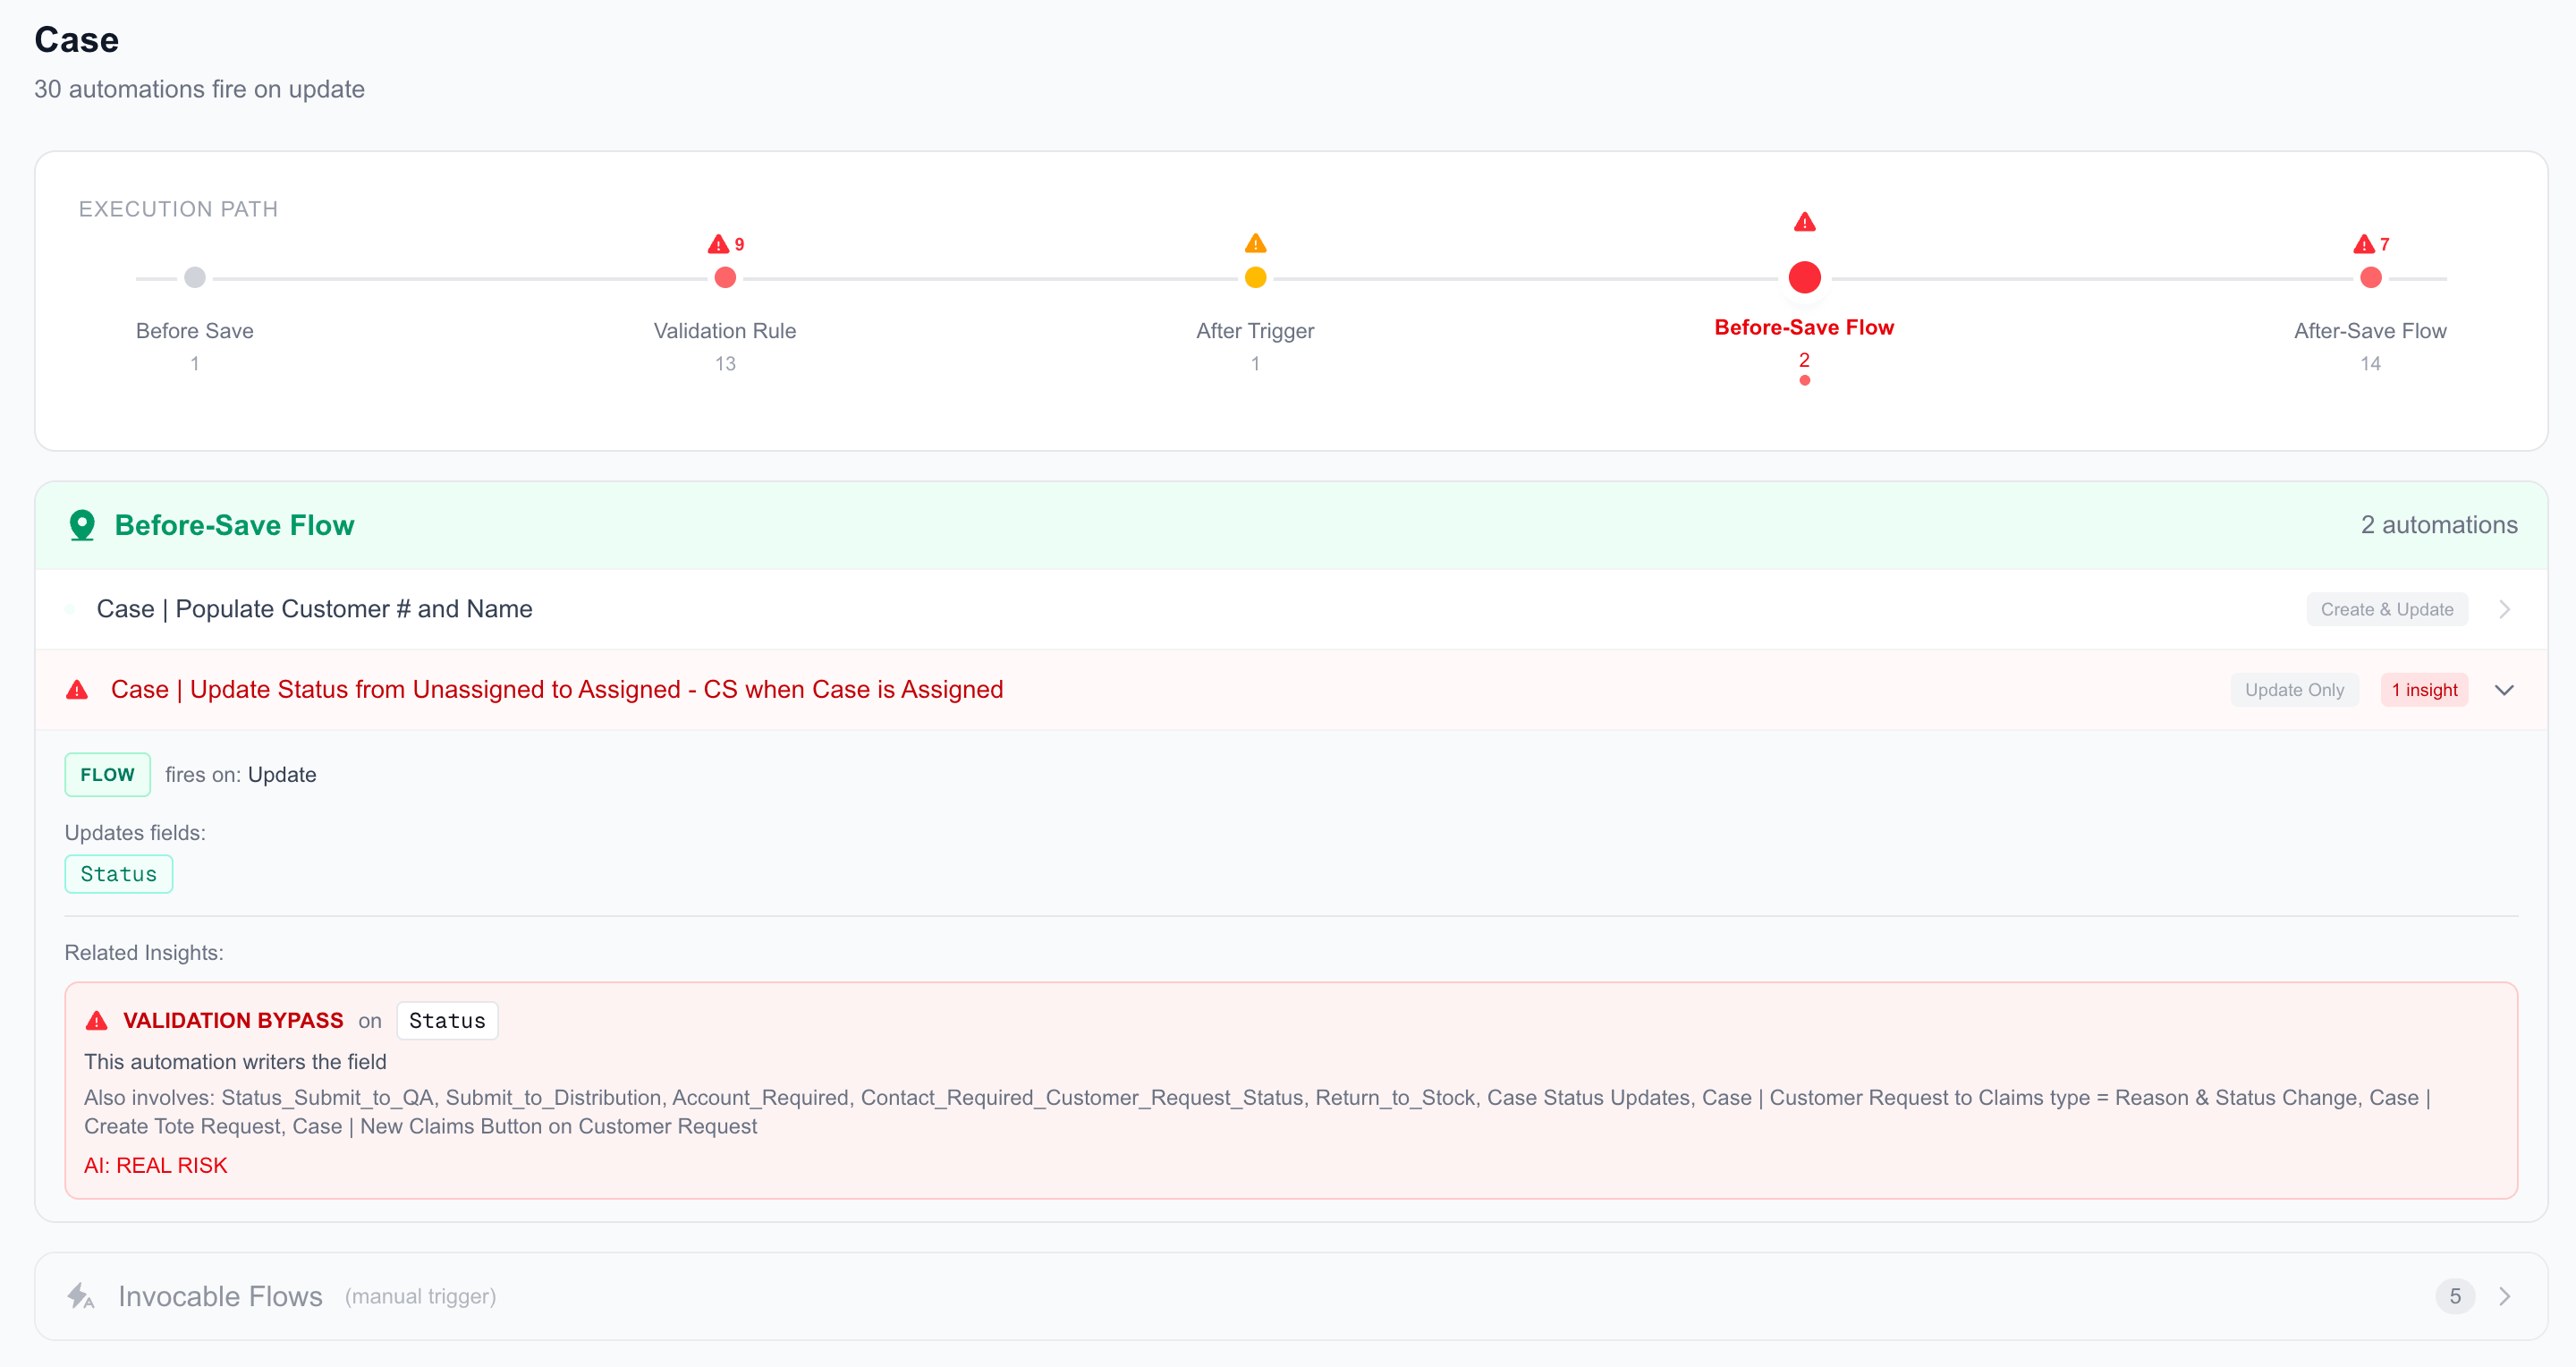Click the green location pin beside Before-Save Flow heading
2576x1367 pixels.
click(x=81, y=524)
